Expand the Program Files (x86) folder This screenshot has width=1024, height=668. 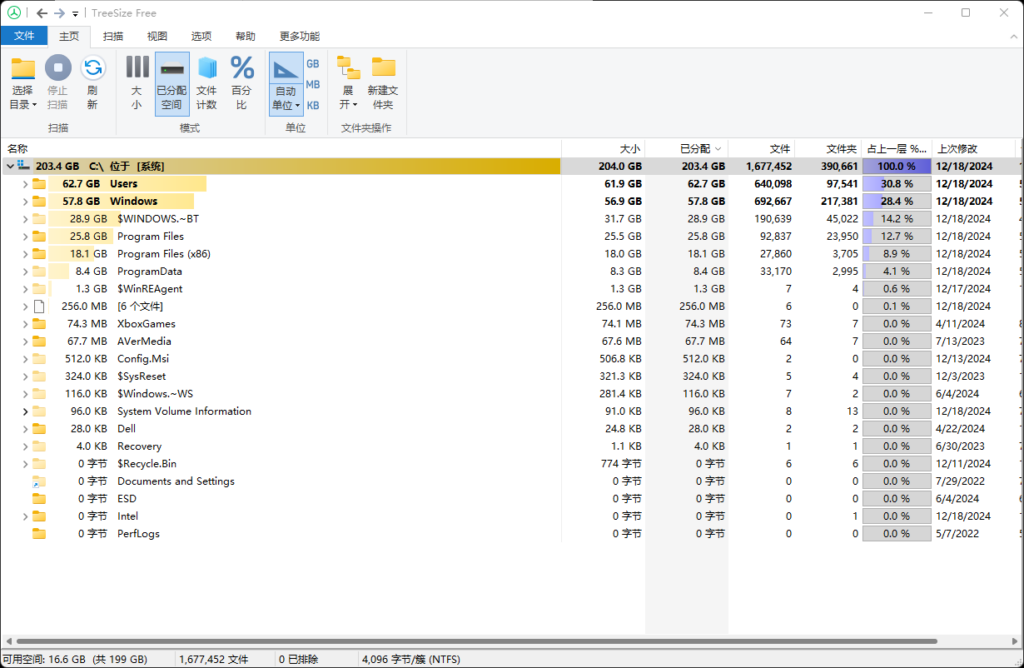click(25, 254)
